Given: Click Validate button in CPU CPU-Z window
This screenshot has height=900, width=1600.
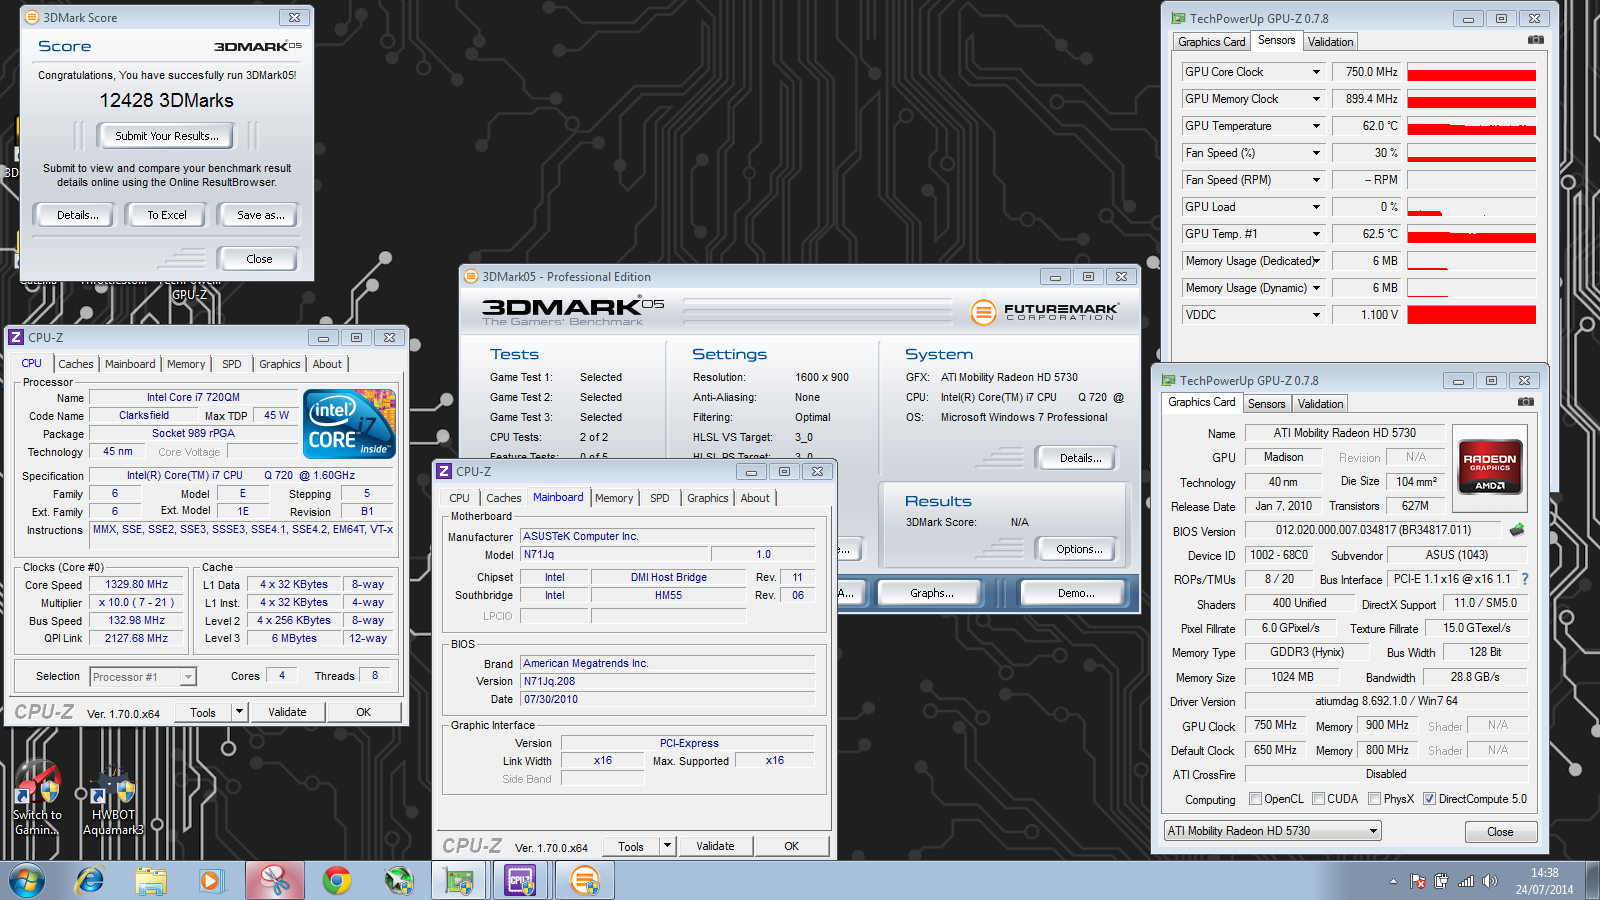Looking at the screenshot, I should (x=287, y=712).
